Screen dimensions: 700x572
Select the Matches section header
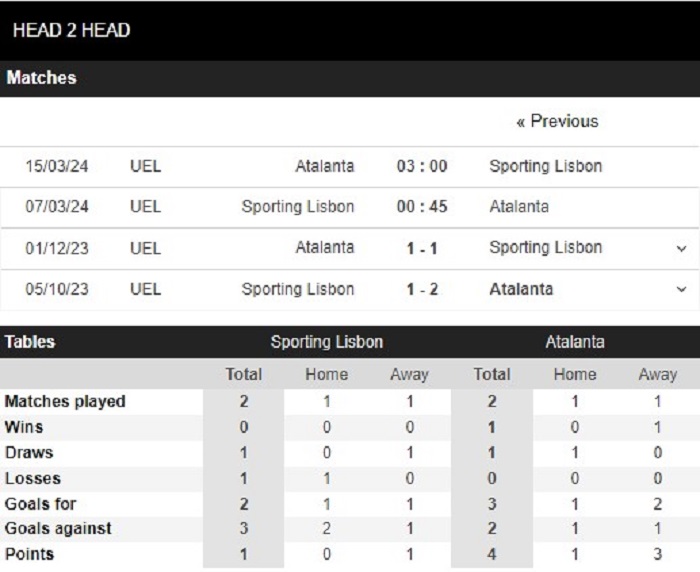pos(41,78)
